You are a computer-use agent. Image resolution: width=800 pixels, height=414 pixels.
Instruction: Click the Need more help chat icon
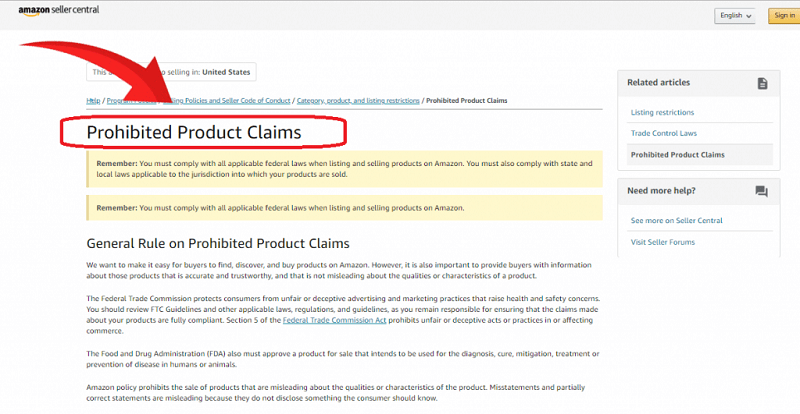pyautogui.click(x=761, y=191)
